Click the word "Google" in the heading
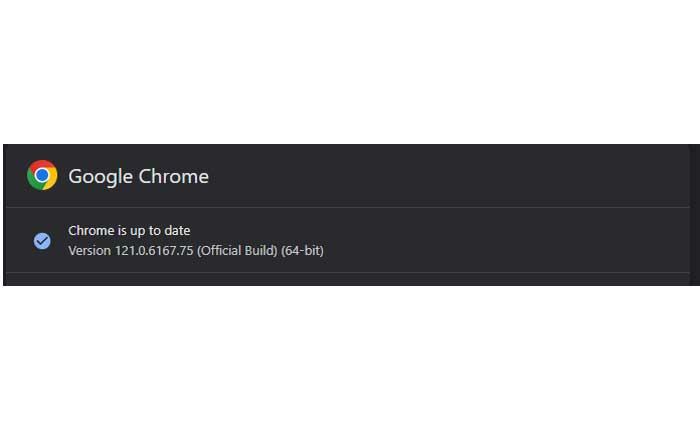The width and height of the screenshot is (700, 430). (x=100, y=177)
